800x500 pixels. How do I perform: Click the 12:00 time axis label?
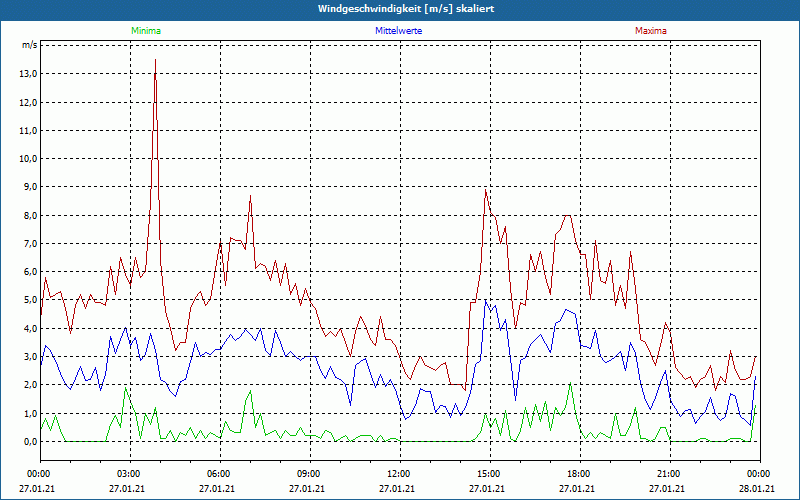pyautogui.click(x=399, y=473)
